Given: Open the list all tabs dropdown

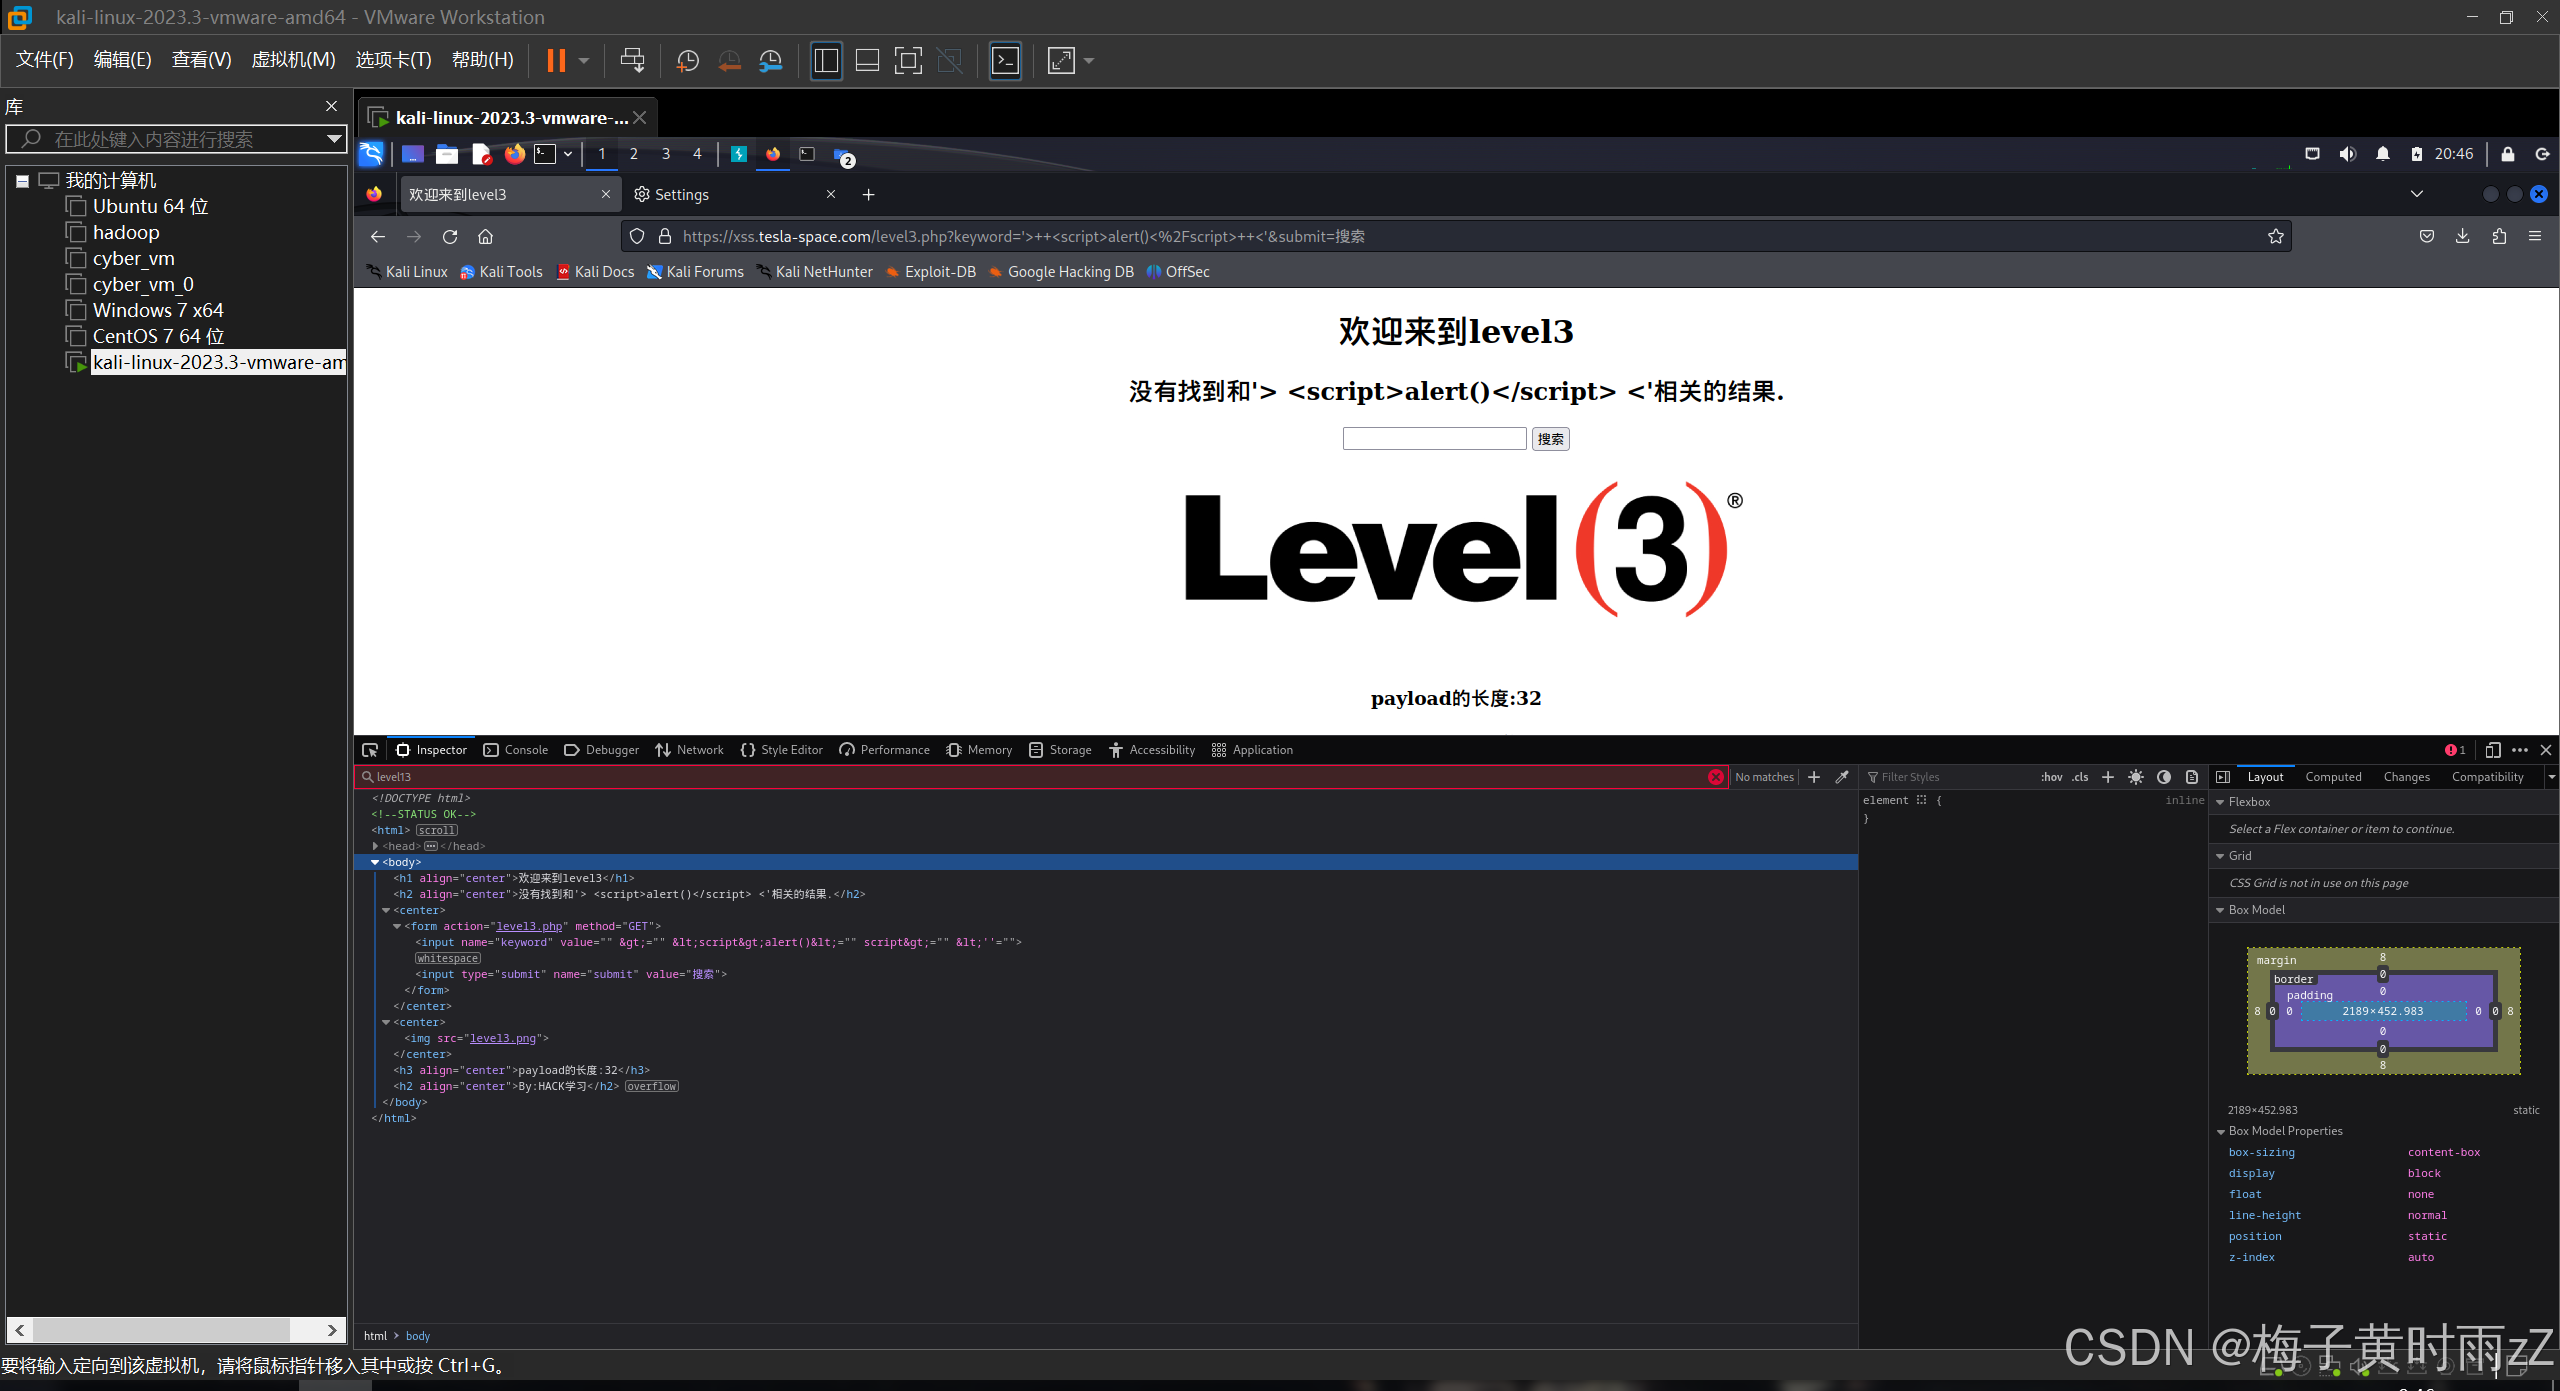Looking at the screenshot, I should click(x=2417, y=194).
